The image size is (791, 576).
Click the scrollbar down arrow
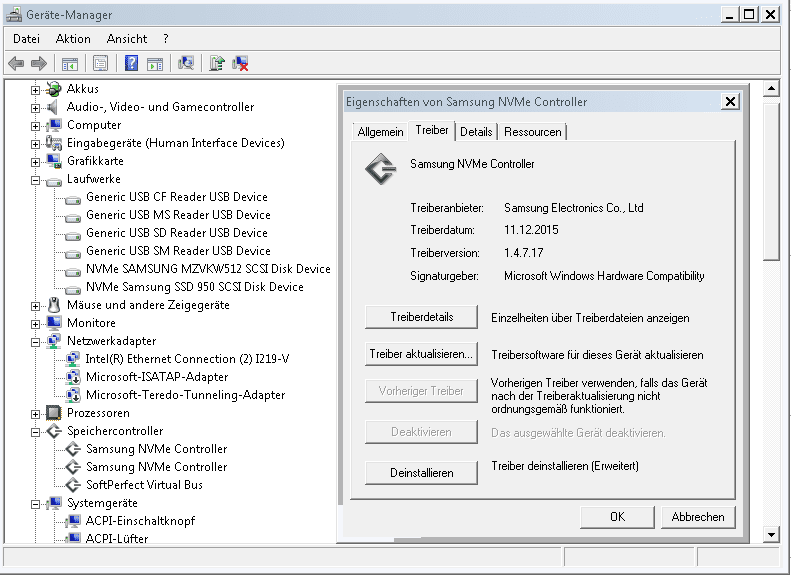(x=771, y=535)
